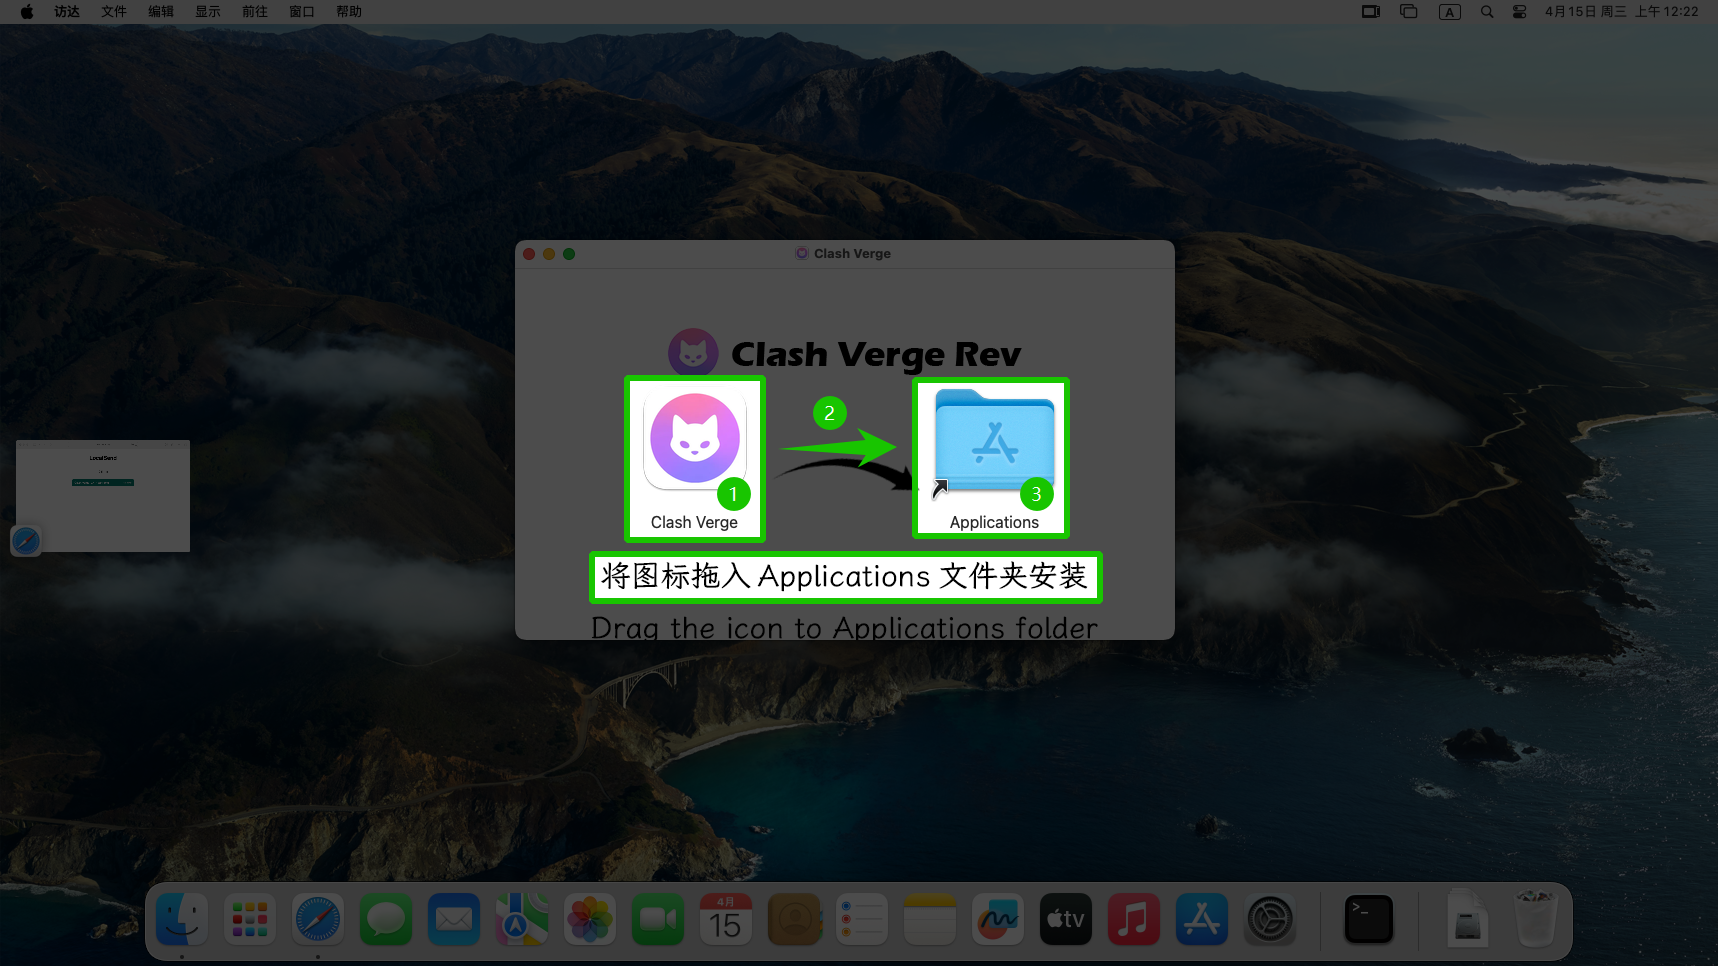
Task: Close the Clash Verge installer window
Action: click(529, 254)
